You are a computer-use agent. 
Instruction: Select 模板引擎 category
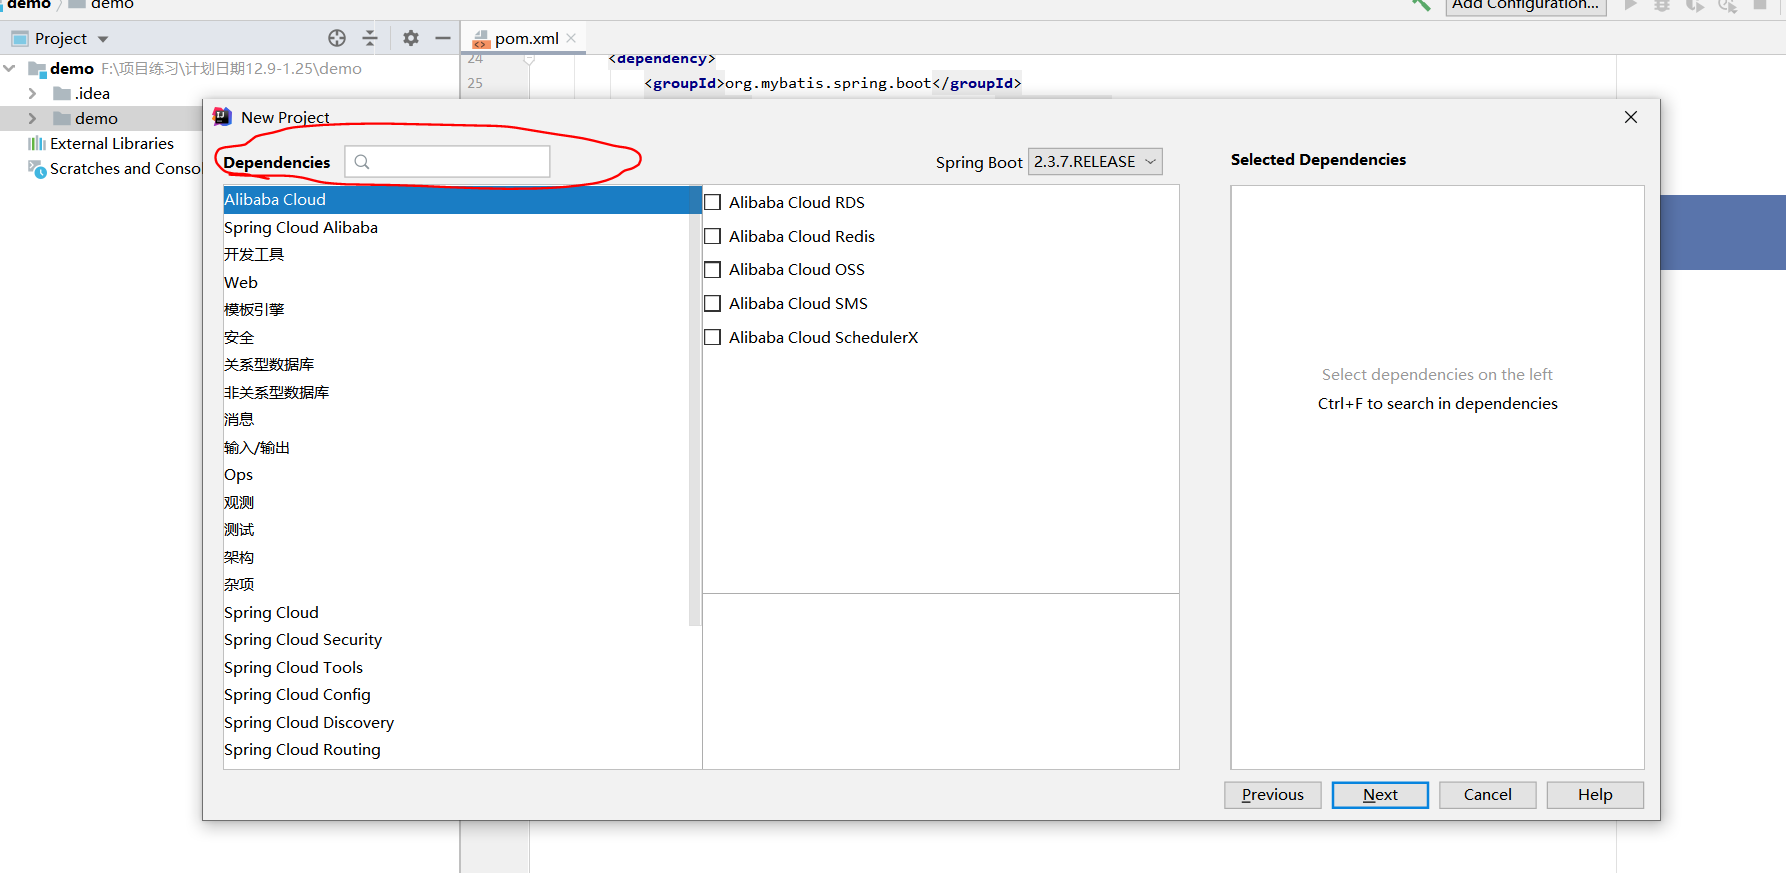(x=456, y=310)
